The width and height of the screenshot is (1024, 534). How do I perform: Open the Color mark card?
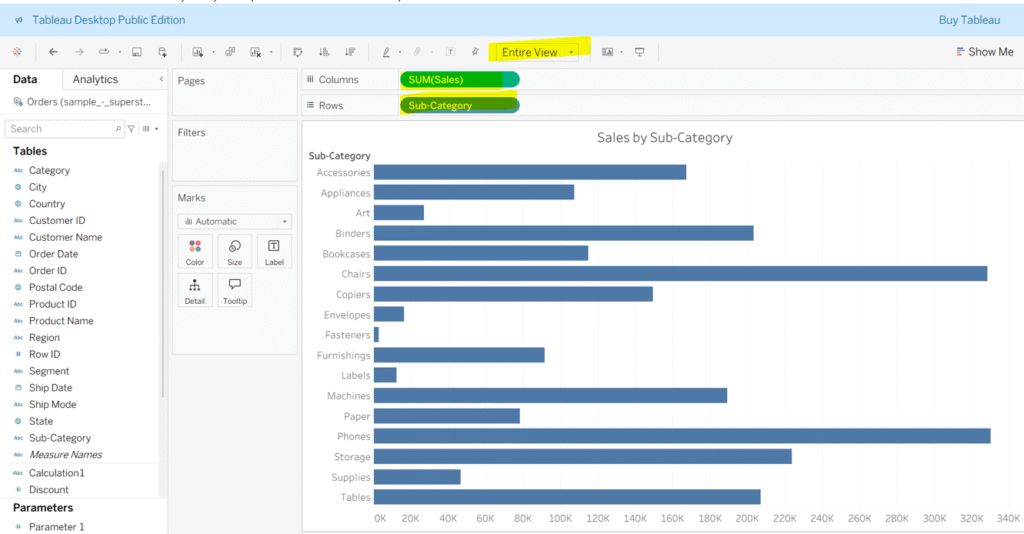(195, 252)
